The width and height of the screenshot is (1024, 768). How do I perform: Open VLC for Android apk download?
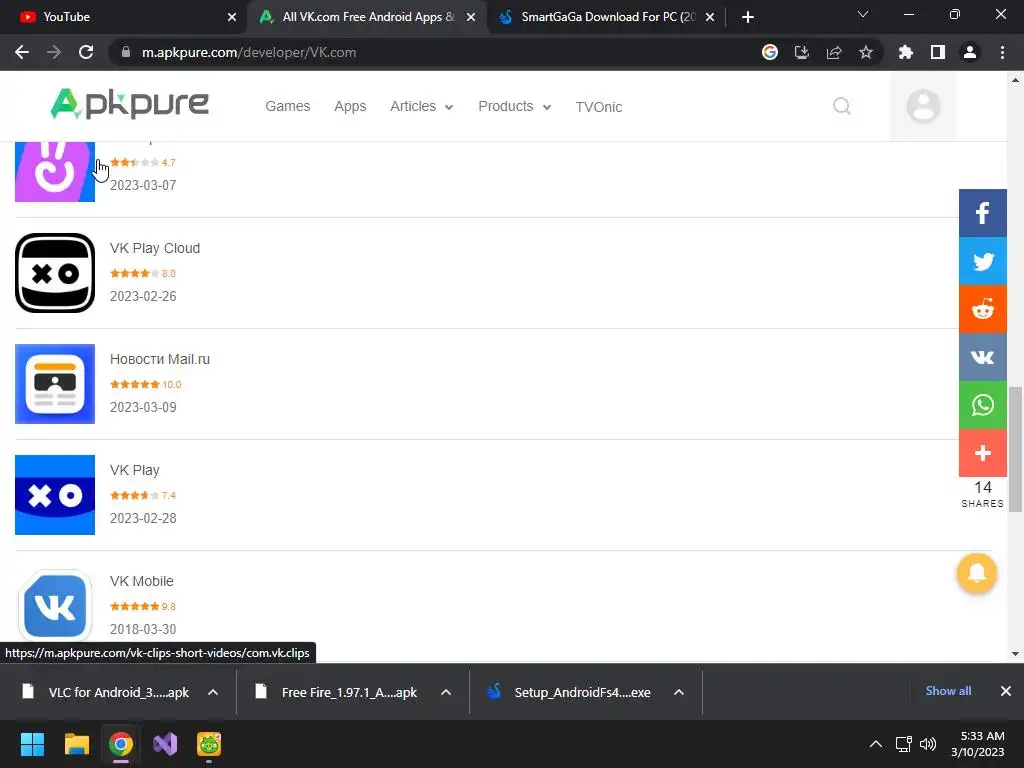coord(108,692)
